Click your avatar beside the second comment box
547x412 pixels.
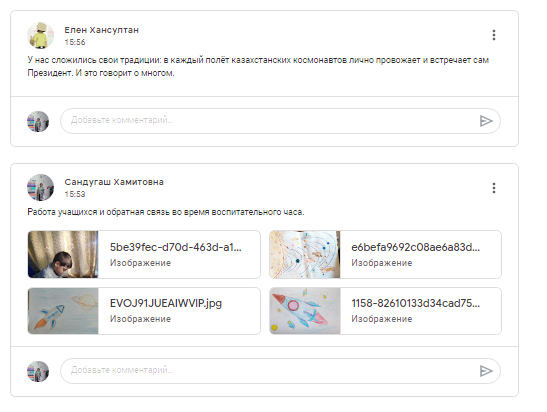[x=38, y=371]
